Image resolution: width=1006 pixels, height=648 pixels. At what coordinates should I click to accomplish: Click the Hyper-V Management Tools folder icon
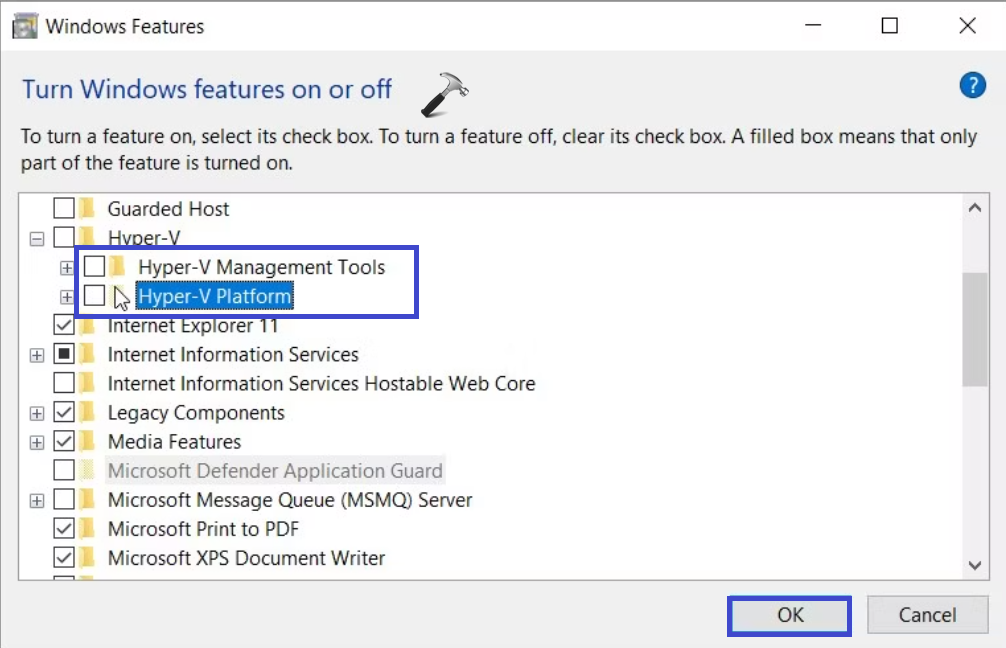[x=119, y=267]
